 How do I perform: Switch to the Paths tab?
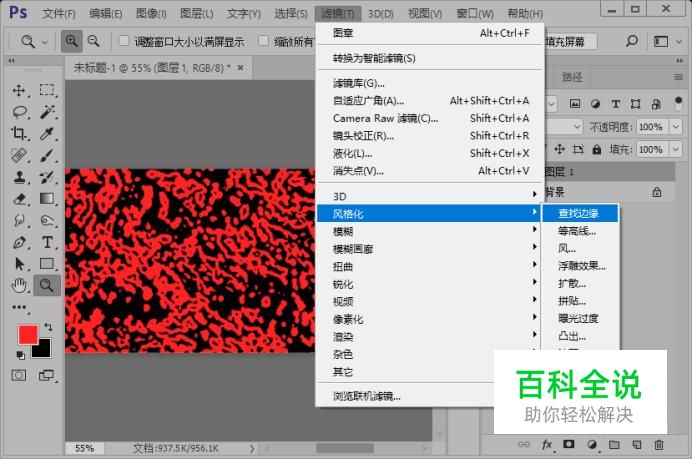click(572, 78)
